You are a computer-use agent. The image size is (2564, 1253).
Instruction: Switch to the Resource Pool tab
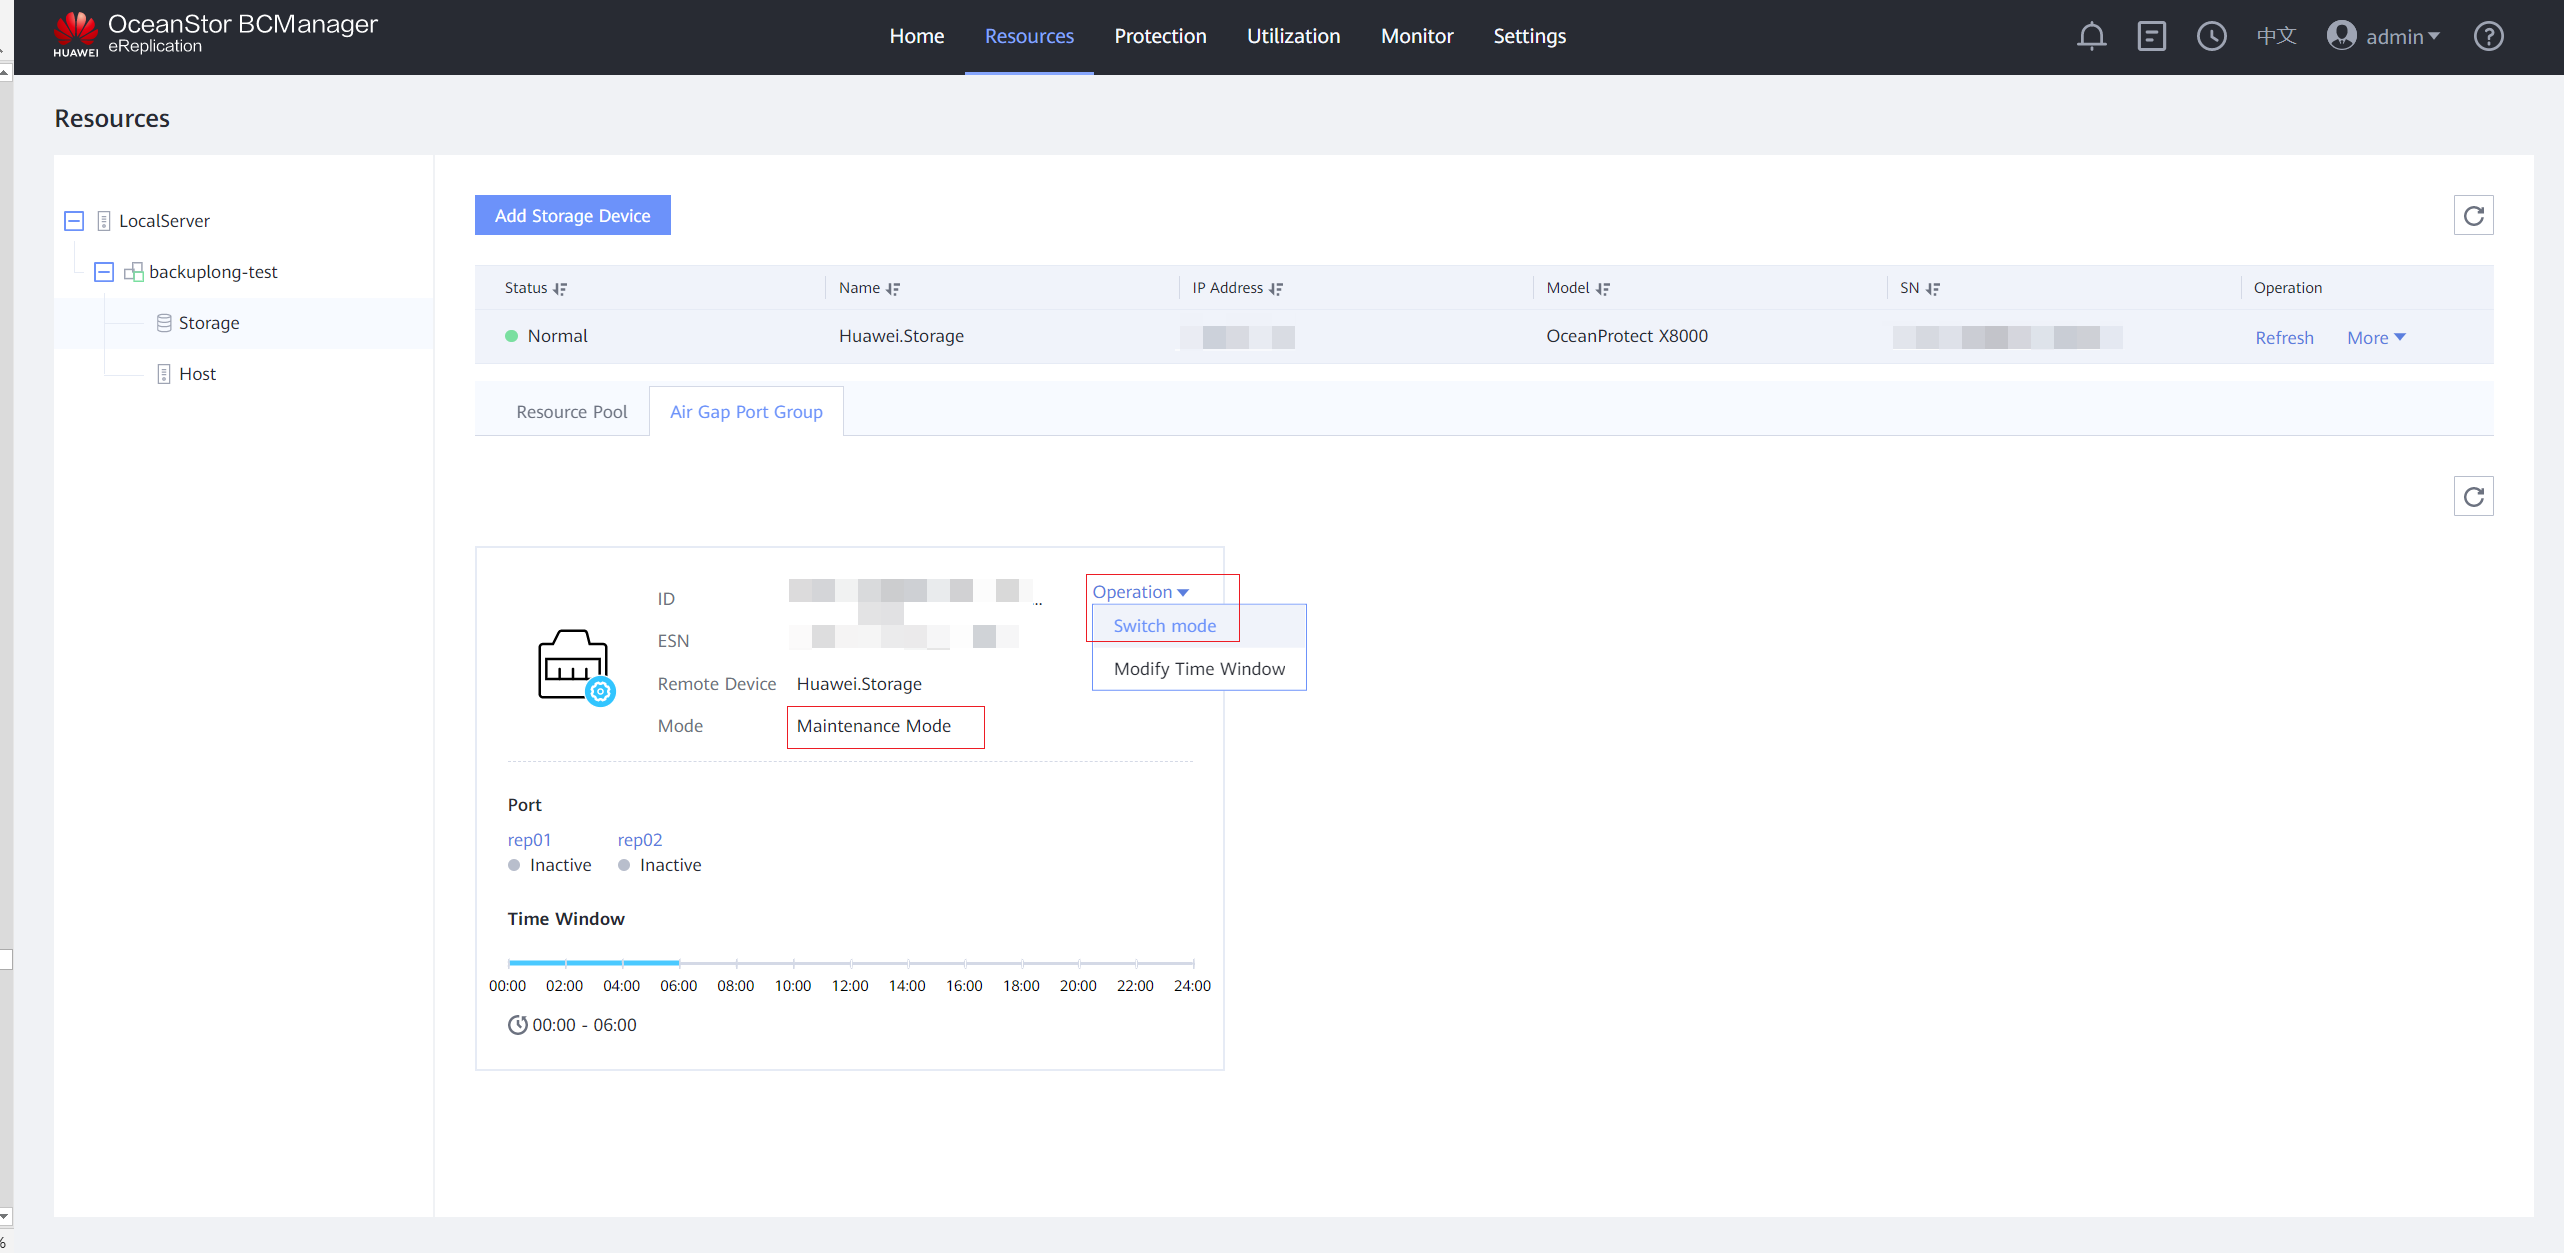[x=571, y=412]
